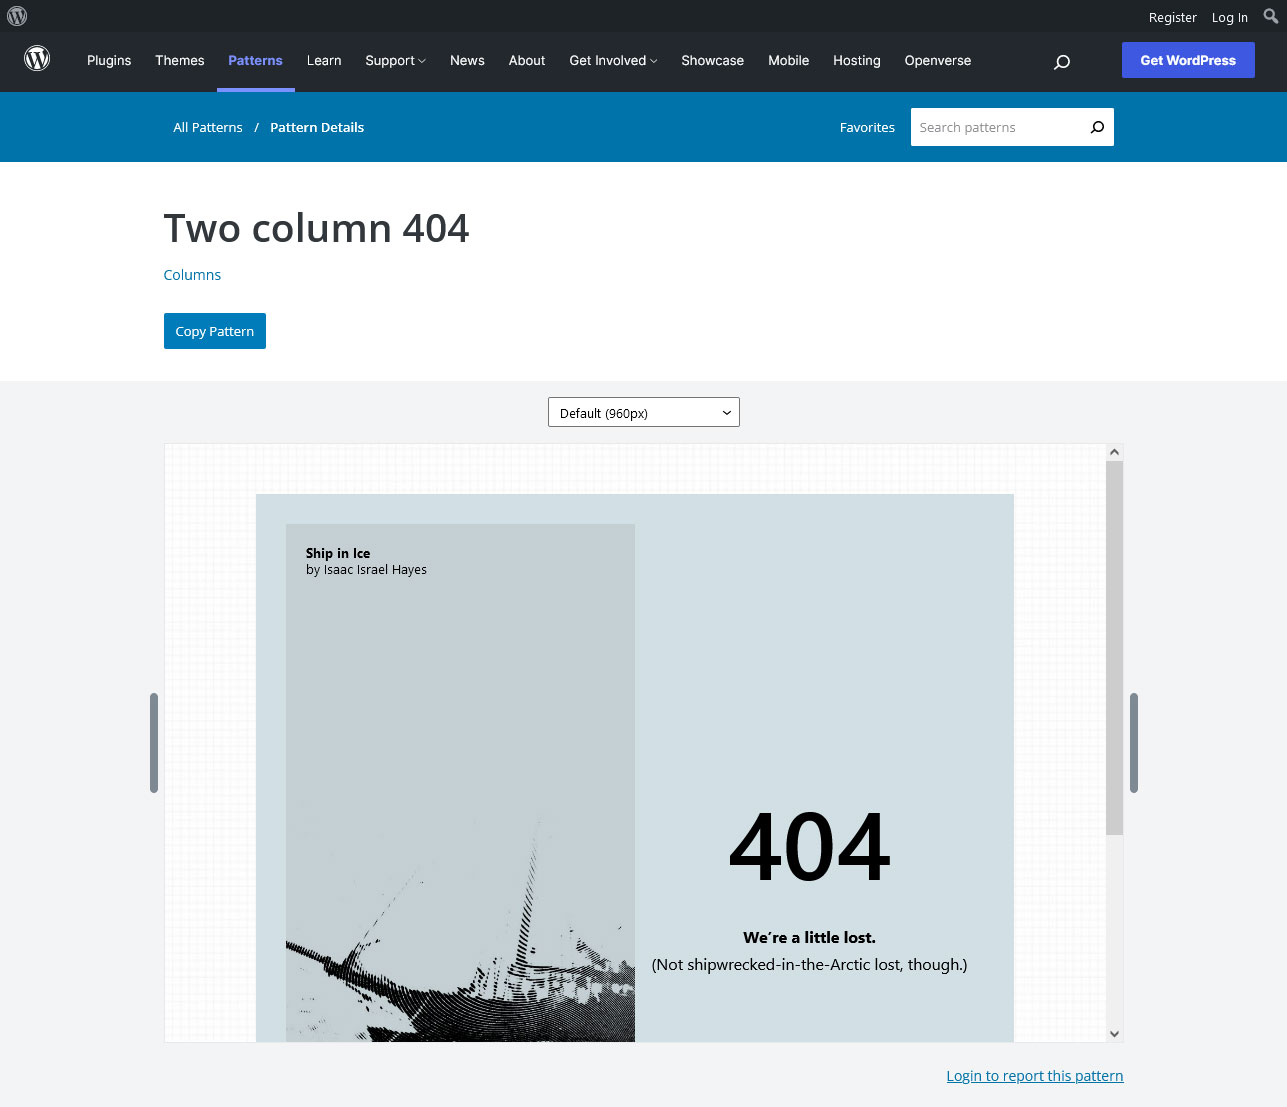Open the Mobile navigation link

click(x=789, y=60)
